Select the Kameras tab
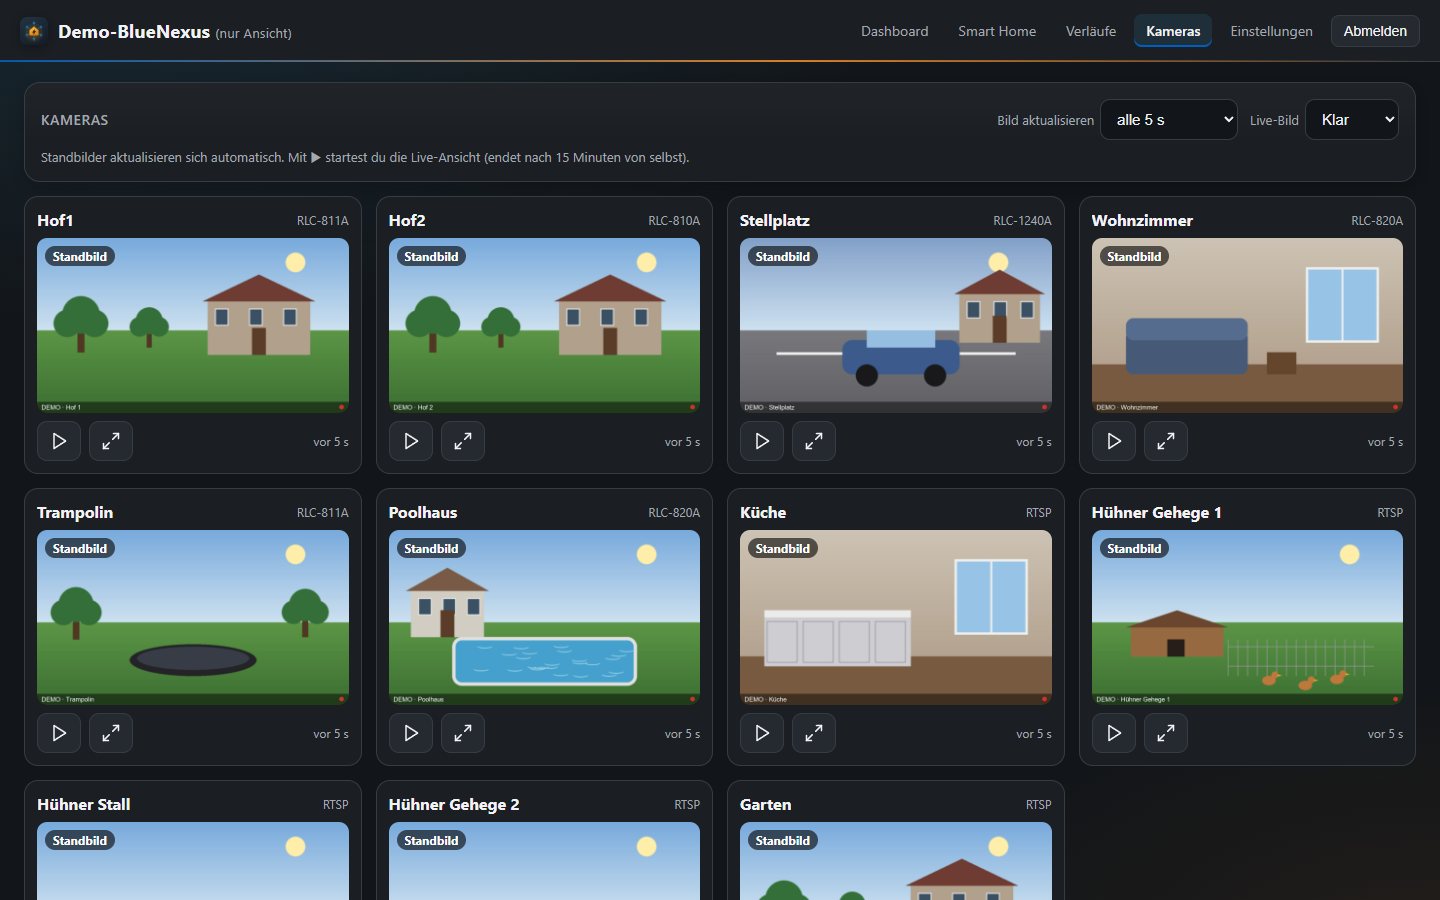This screenshot has height=900, width=1440. 1173,31
